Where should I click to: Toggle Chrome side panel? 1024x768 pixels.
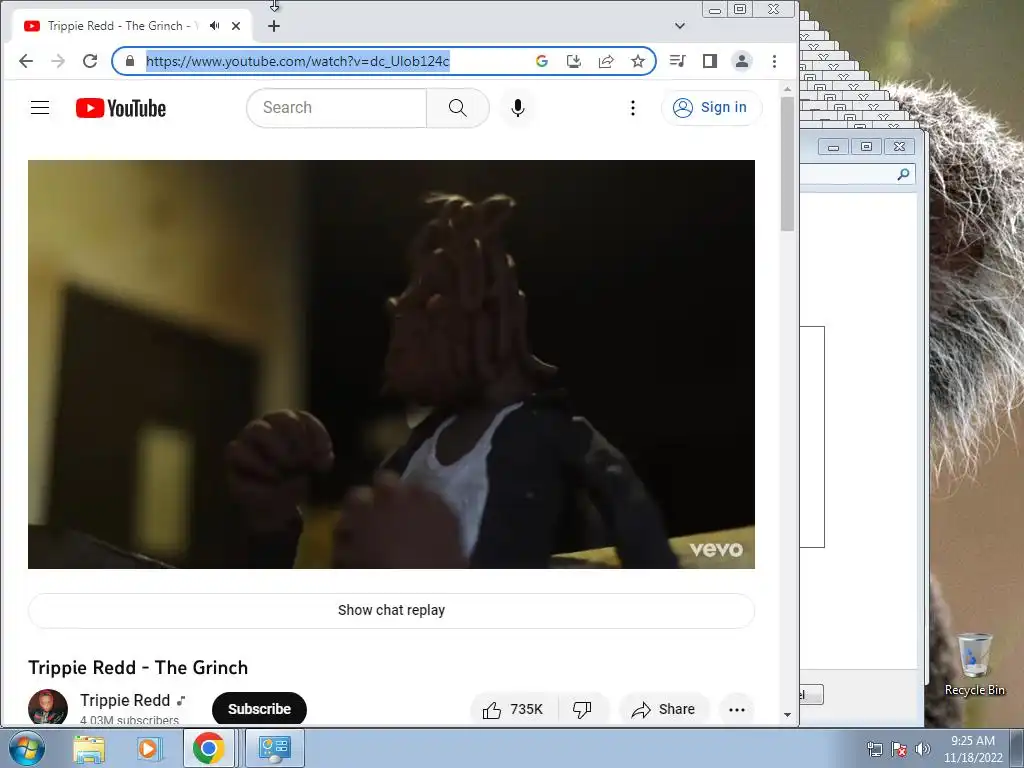coord(710,61)
